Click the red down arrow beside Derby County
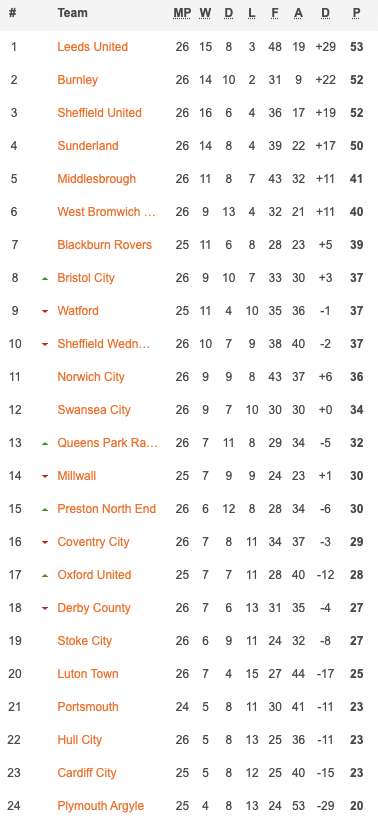Screen dimensions: 378x822 (x=45, y=609)
